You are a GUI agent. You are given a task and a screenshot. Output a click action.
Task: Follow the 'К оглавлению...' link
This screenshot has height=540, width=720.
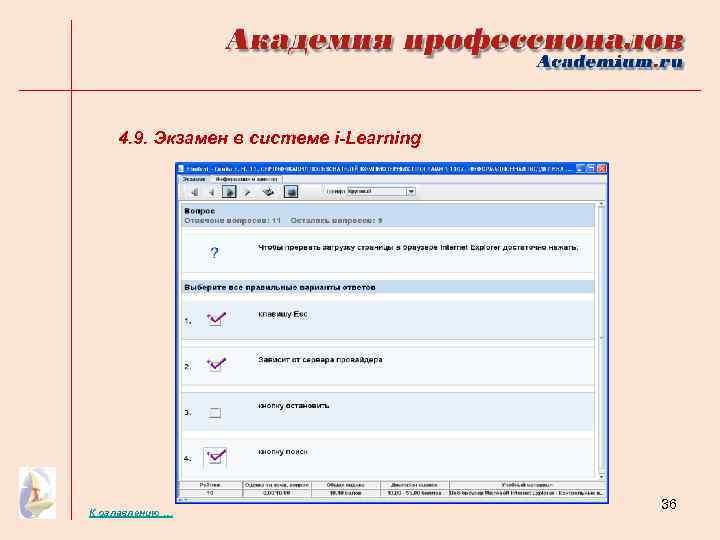point(131,512)
